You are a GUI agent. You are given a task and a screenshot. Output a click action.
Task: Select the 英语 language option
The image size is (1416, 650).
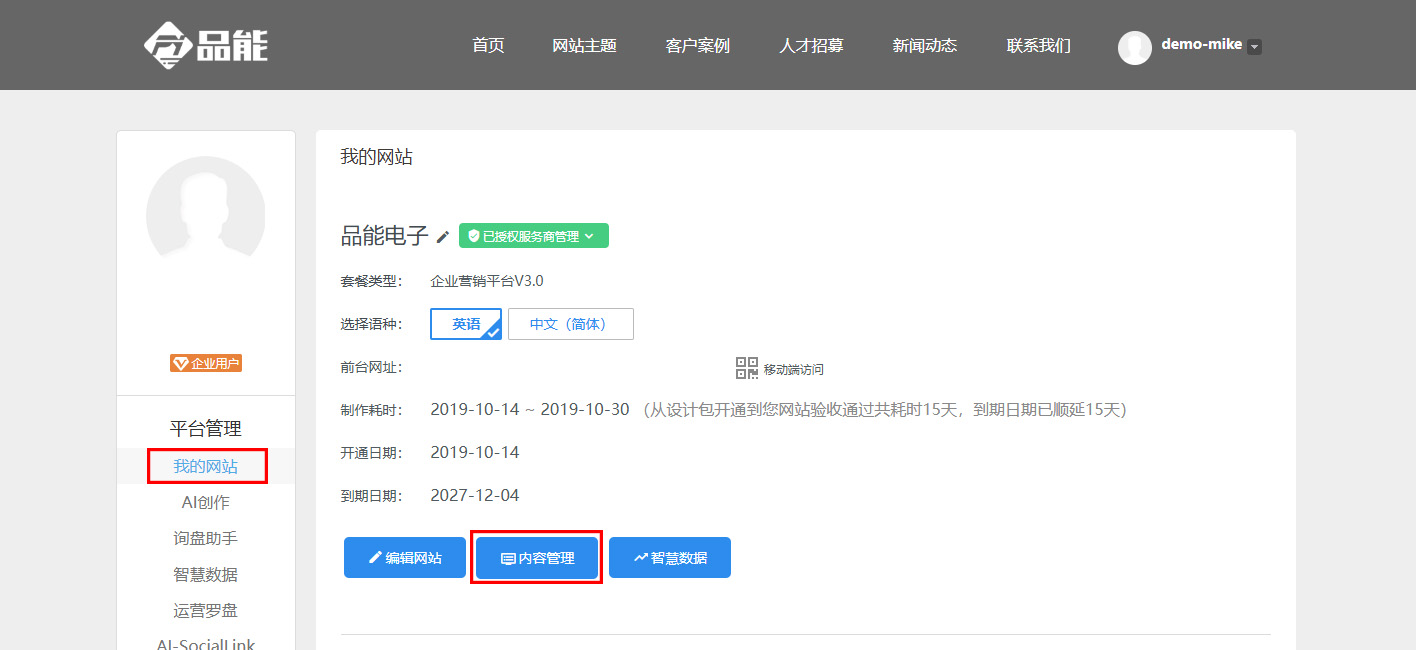(x=466, y=324)
